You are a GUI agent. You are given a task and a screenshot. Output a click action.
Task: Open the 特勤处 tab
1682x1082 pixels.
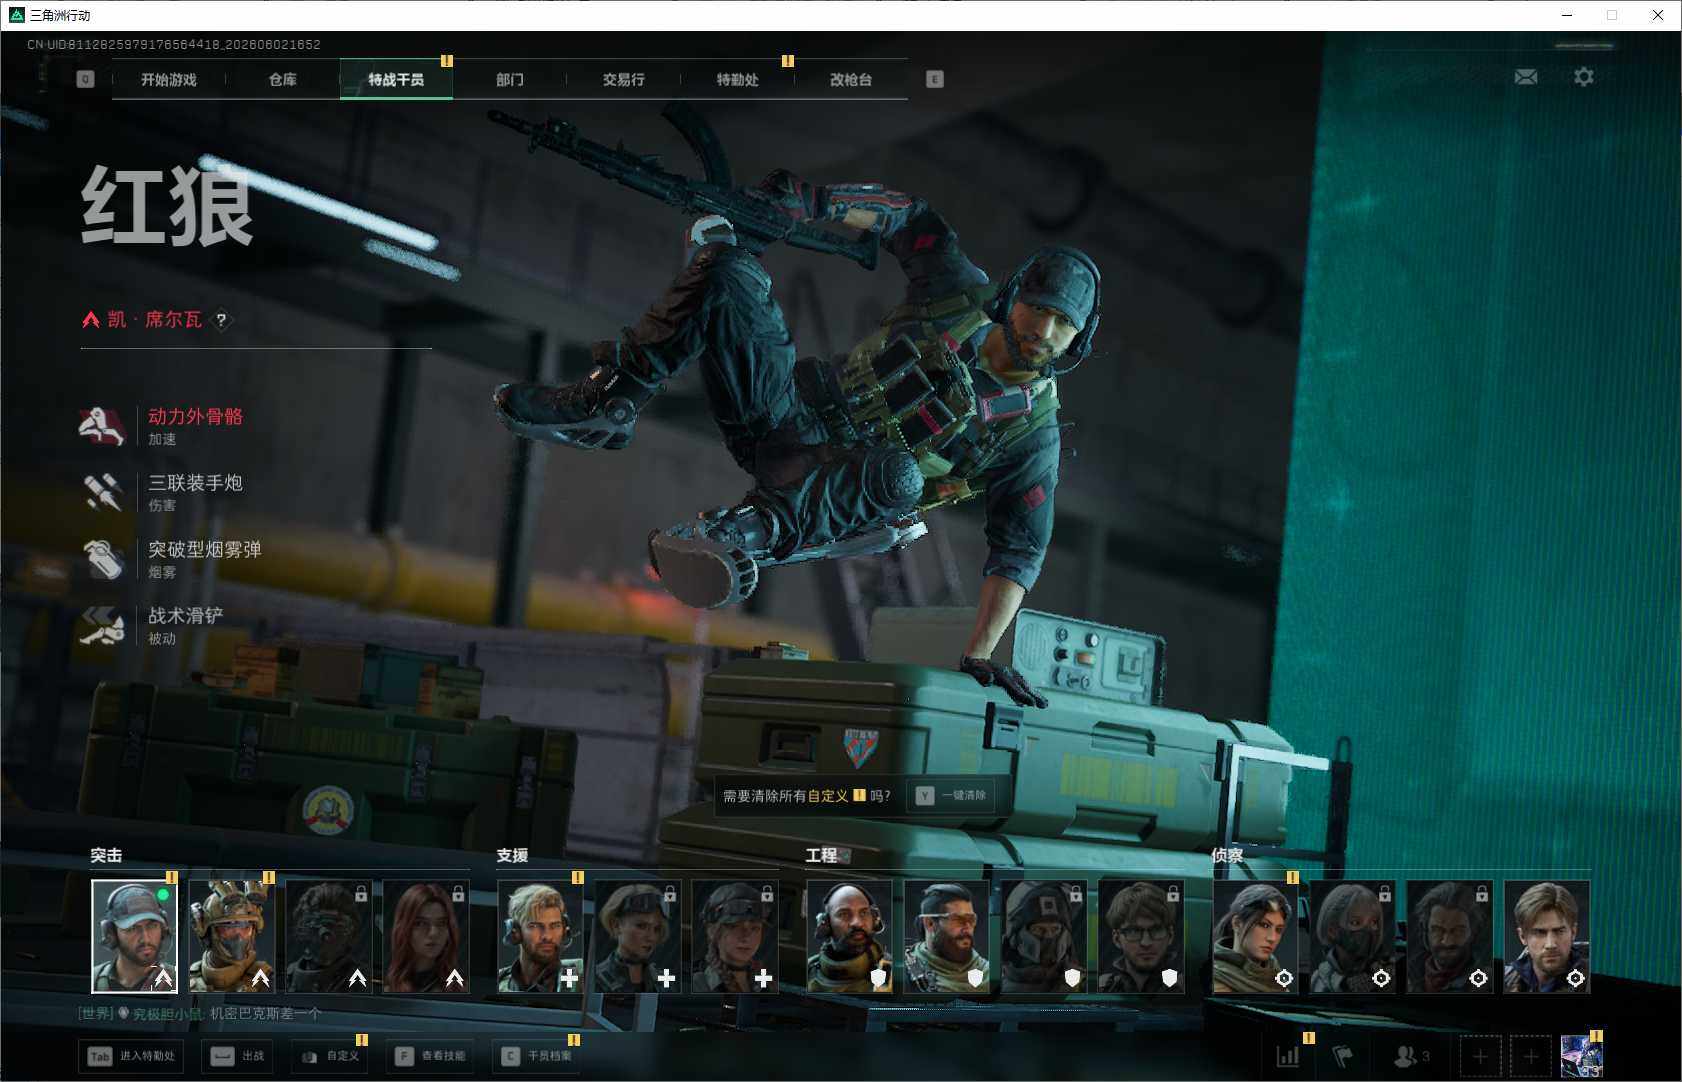[738, 79]
